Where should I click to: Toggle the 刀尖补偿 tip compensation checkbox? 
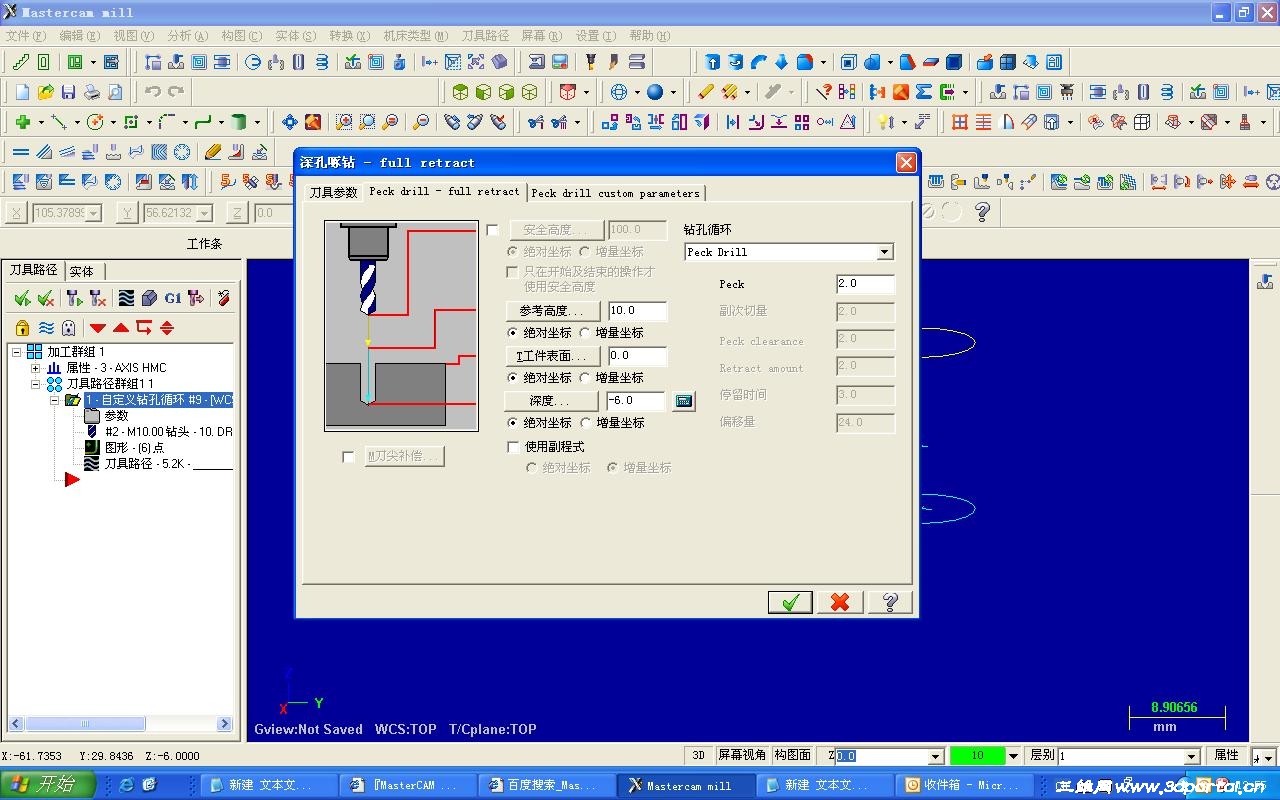[x=348, y=456]
